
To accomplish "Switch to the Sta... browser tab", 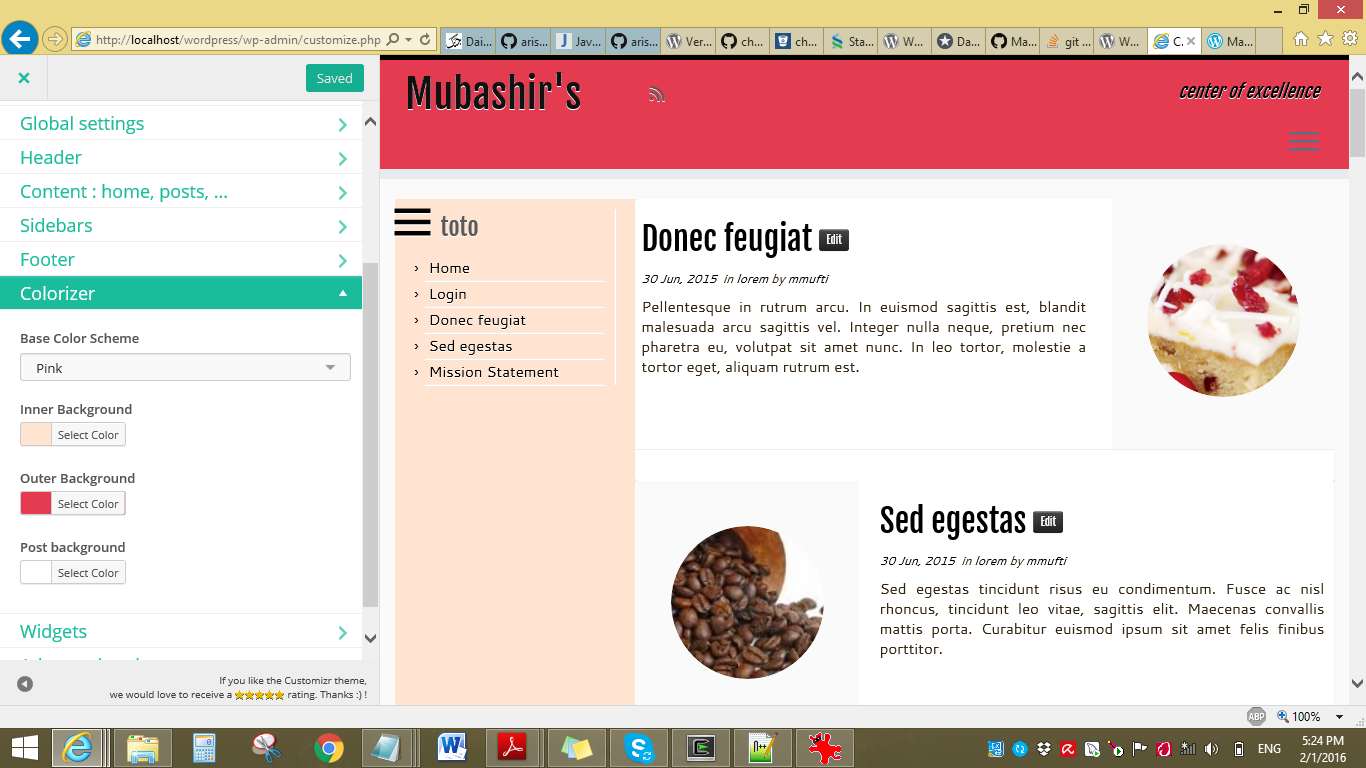I will point(852,41).
